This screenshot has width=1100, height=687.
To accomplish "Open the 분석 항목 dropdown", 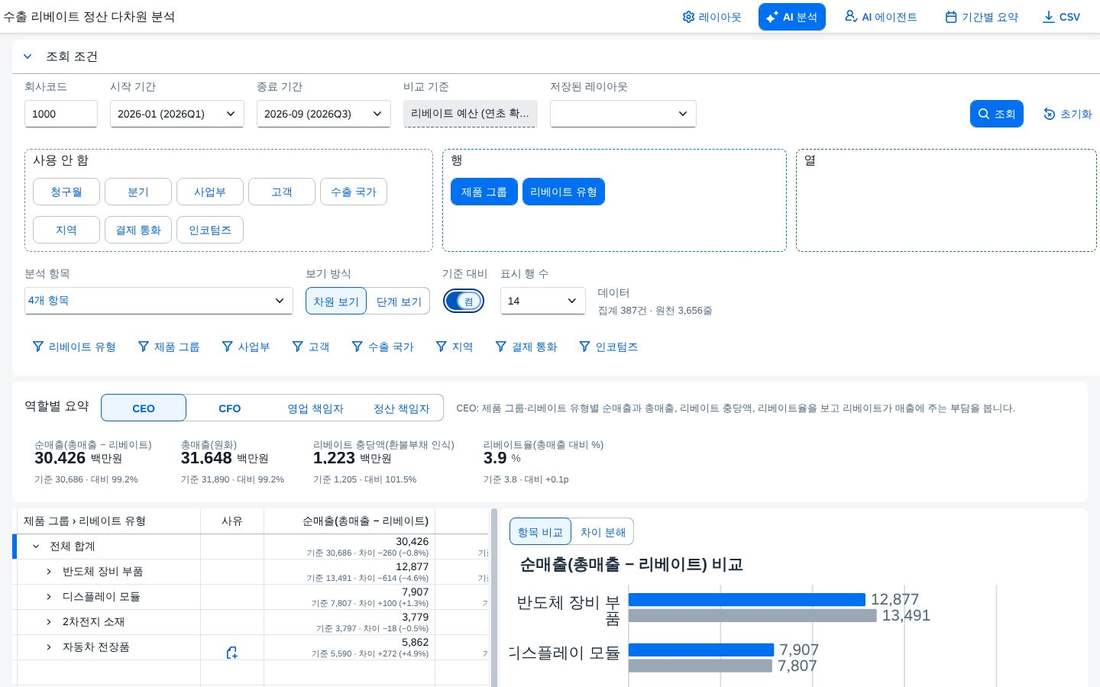I will [159, 300].
